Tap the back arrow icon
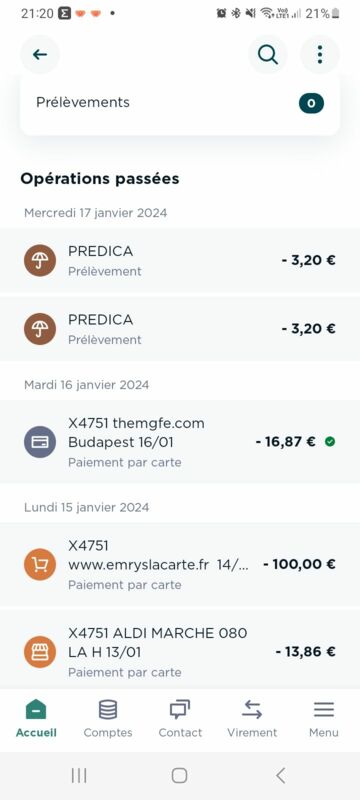This screenshot has height=800, width=360. [x=40, y=55]
